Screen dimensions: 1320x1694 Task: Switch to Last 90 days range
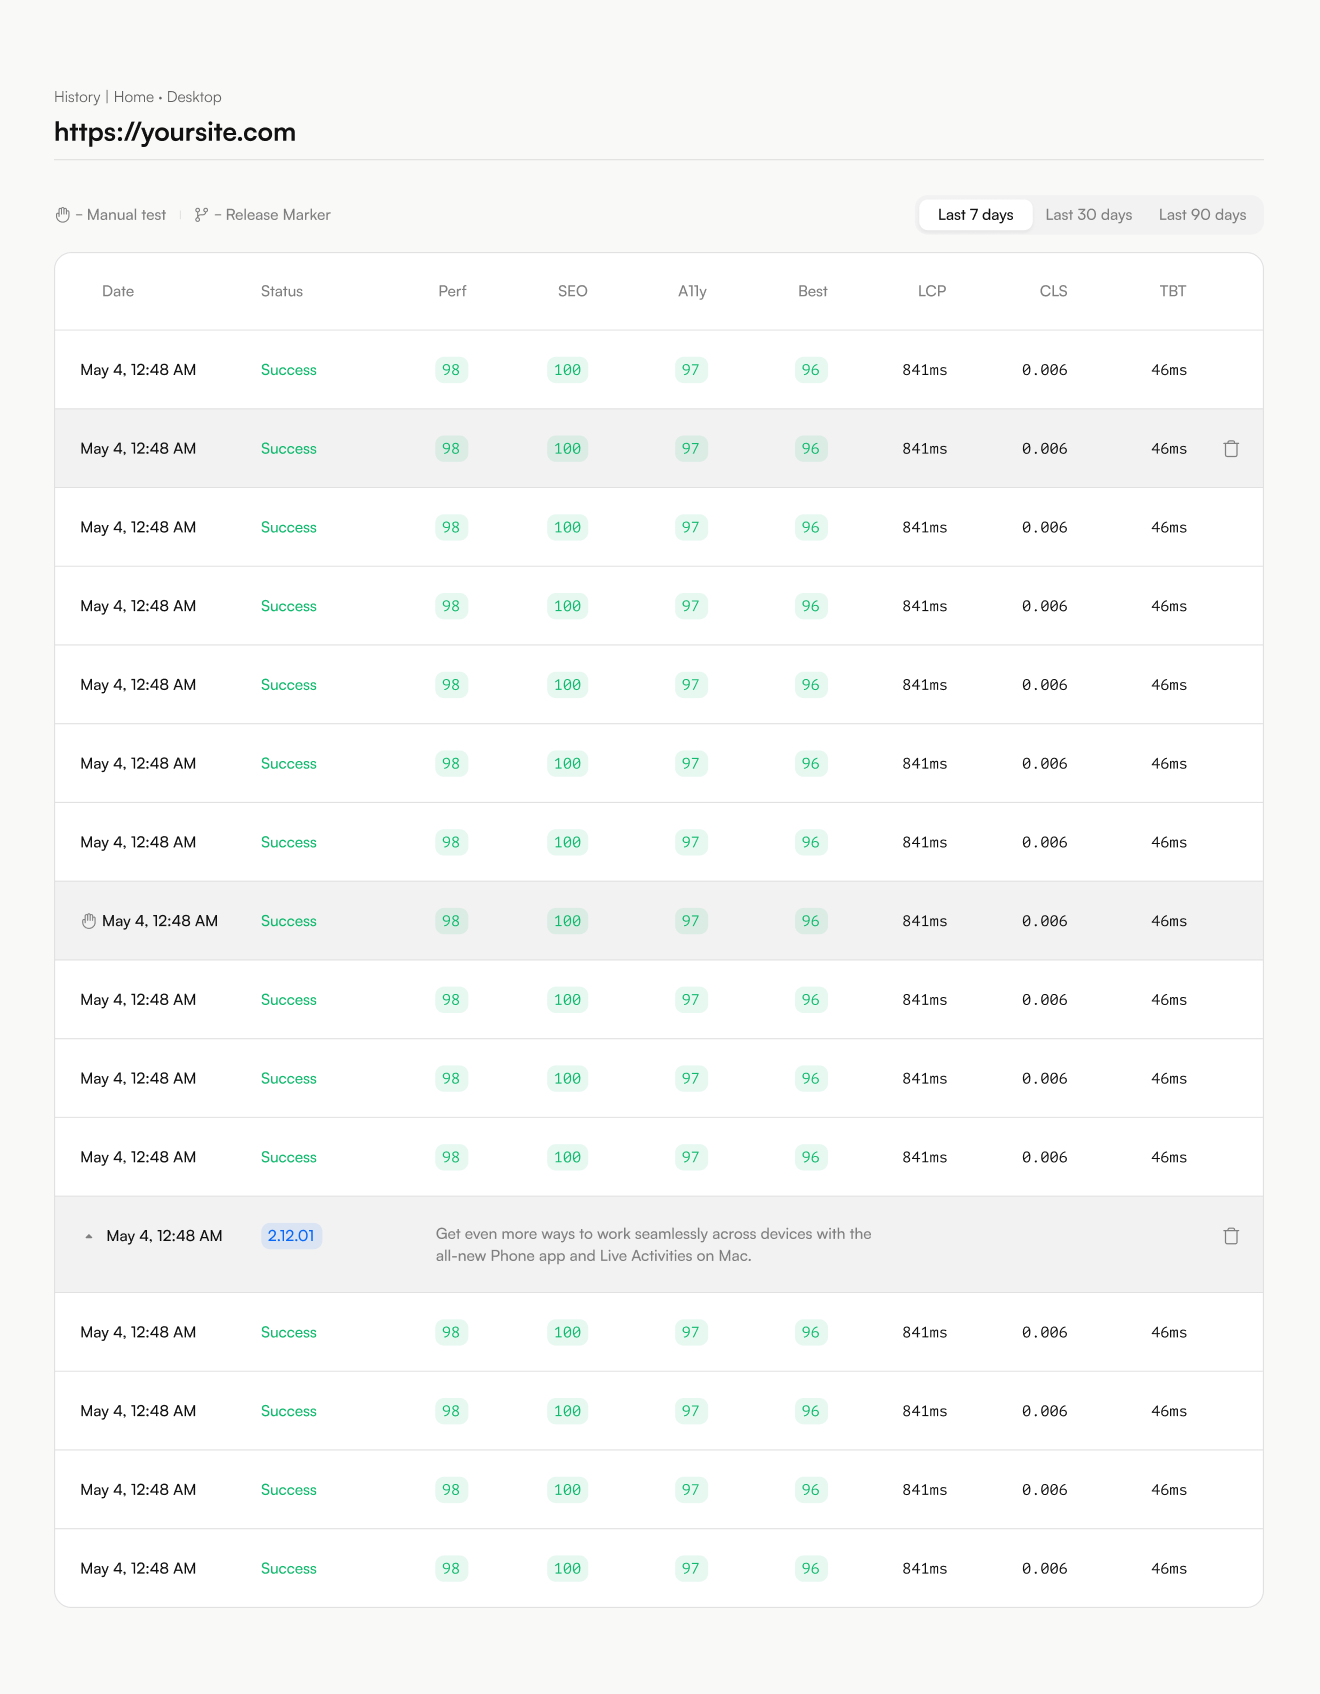pos(1202,215)
